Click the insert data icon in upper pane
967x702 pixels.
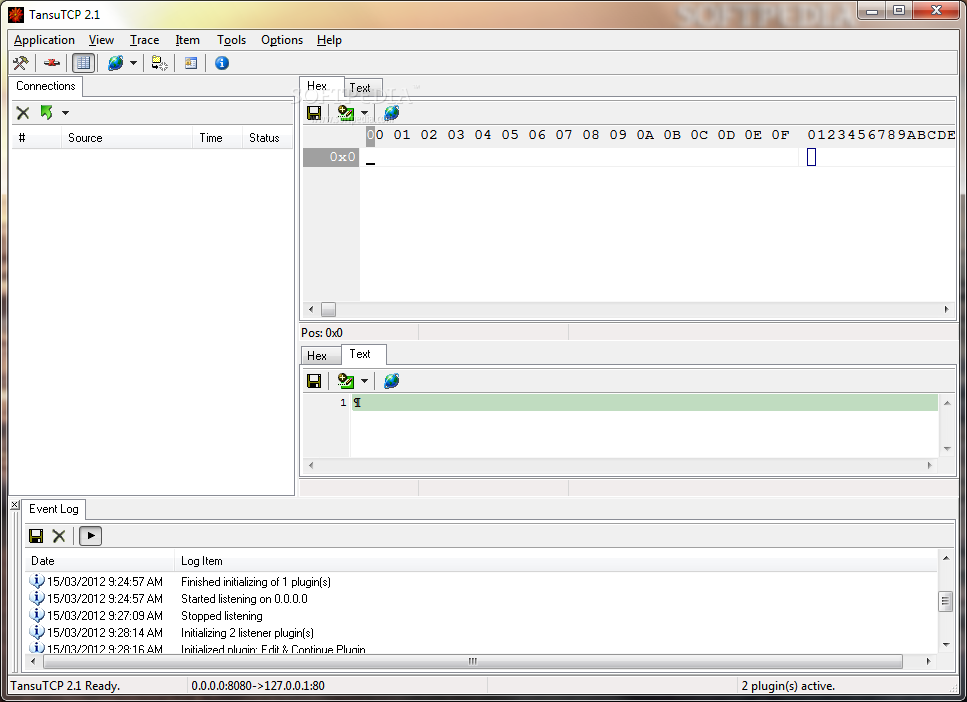click(346, 113)
